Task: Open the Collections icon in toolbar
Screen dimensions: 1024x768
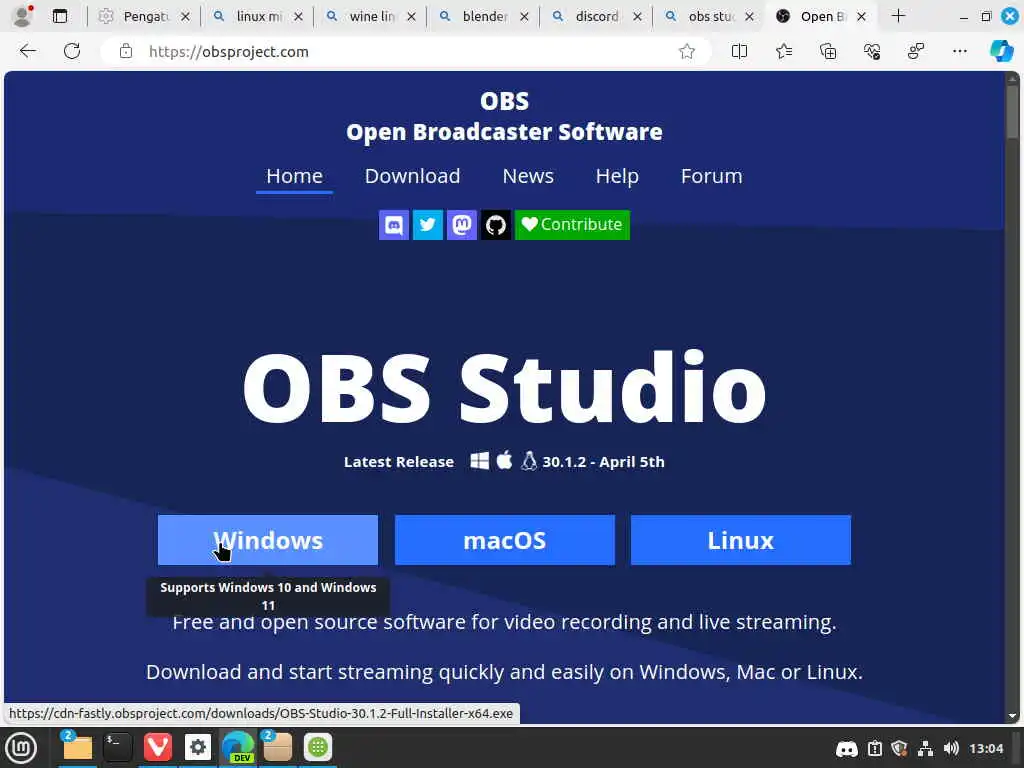Action: coord(827,51)
